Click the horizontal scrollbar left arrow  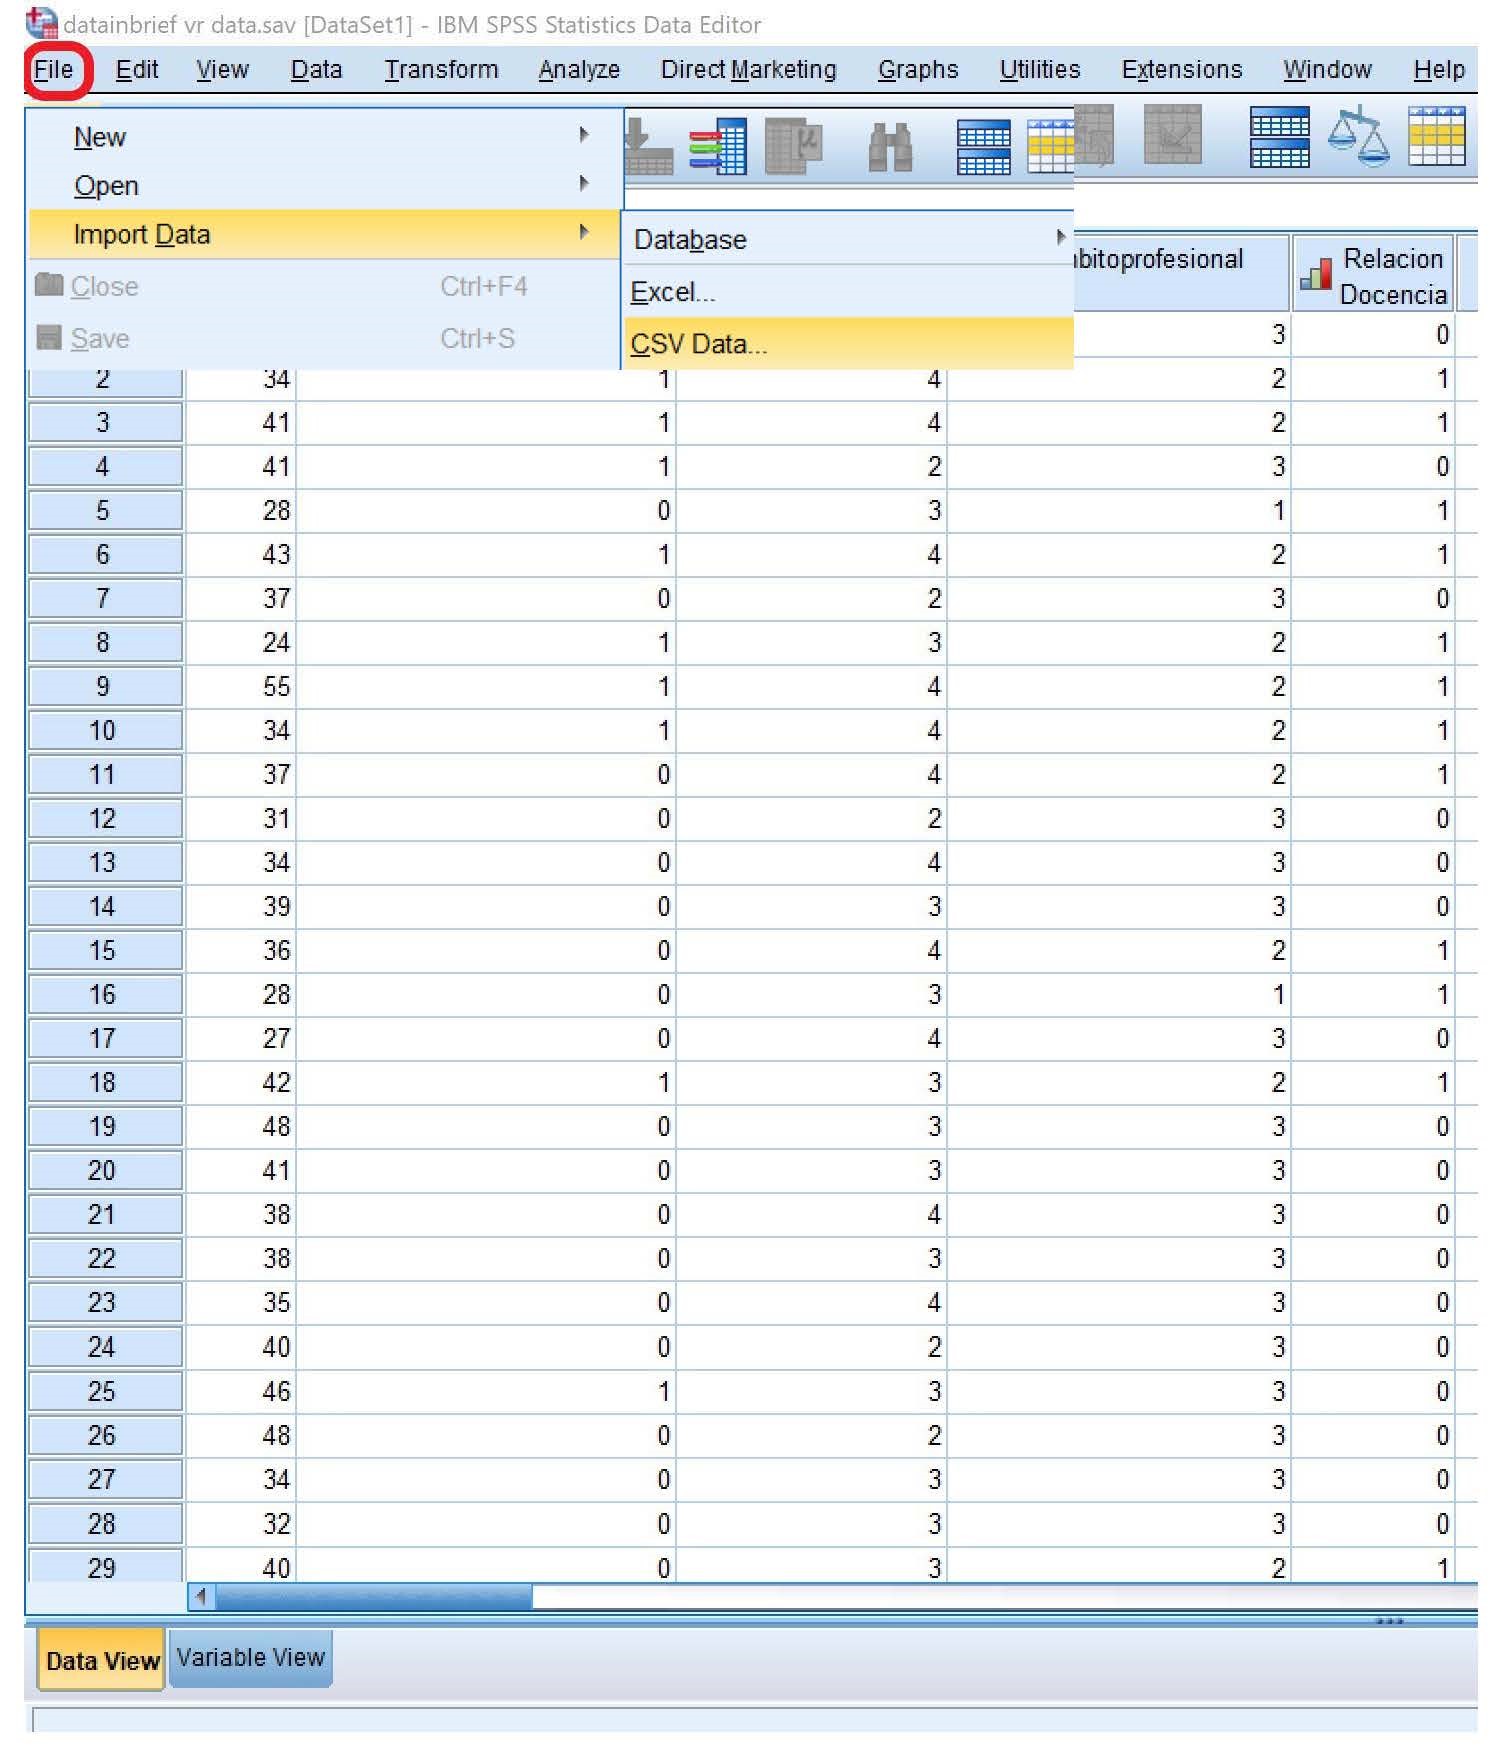(x=202, y=1596)
